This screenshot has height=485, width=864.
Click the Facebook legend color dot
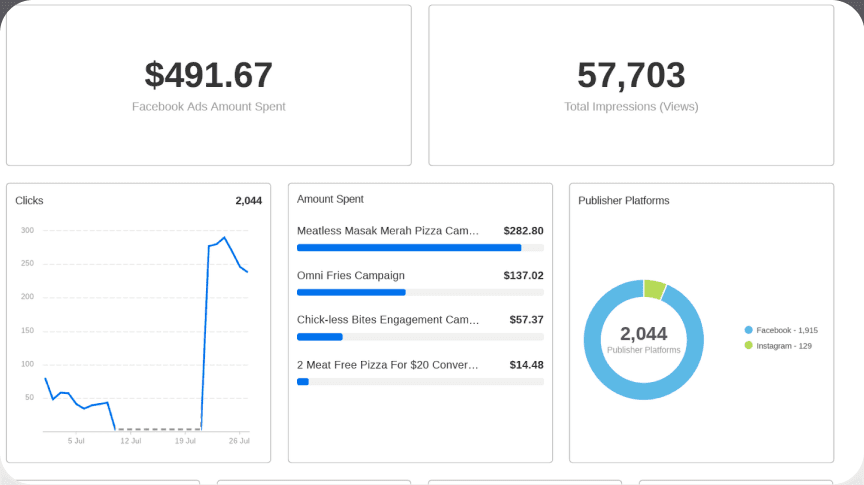coord(748,330)
